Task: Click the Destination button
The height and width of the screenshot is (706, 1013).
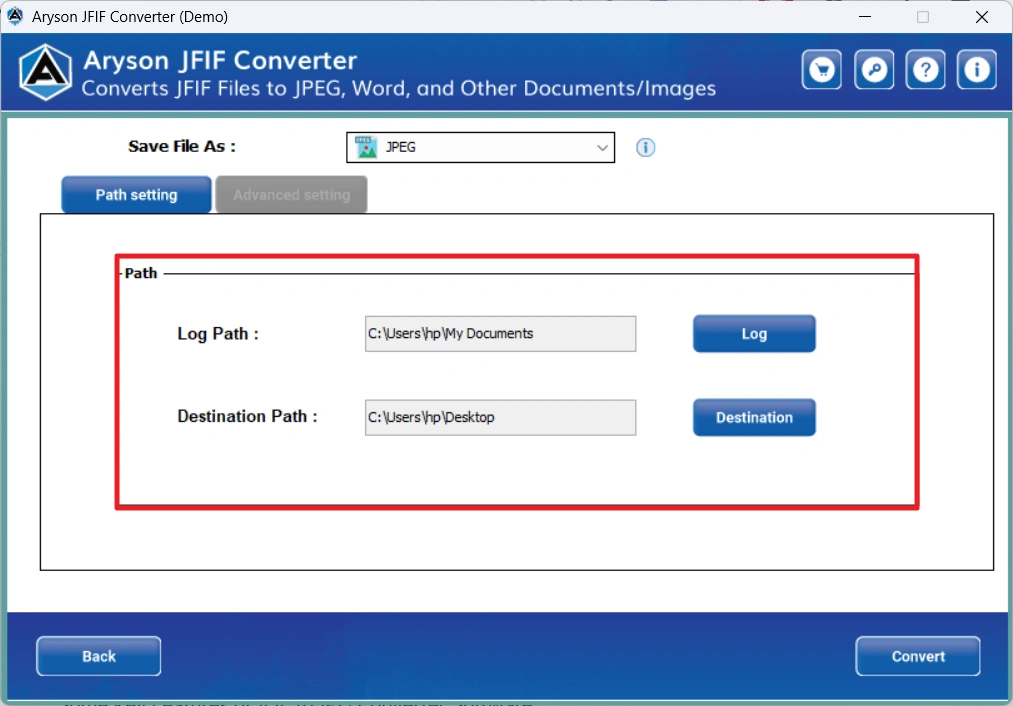Action: [x=754, y=417]
